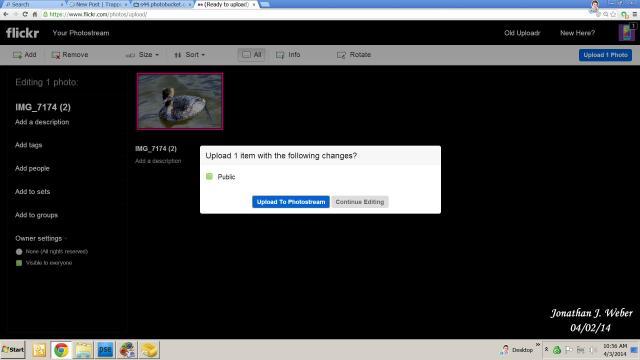Click the Desktop toolbar in taskbar
640x360 pixels.
(x=522, y=350)
